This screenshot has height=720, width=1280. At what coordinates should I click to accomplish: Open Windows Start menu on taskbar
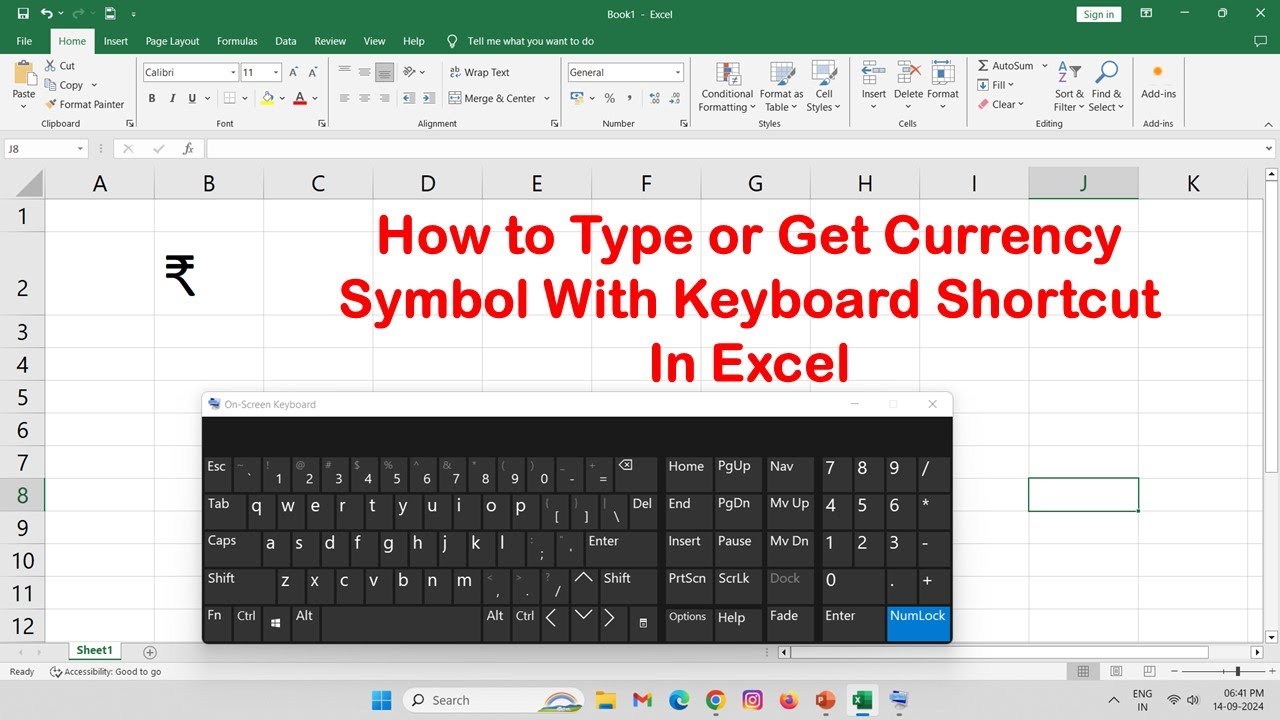381,700
